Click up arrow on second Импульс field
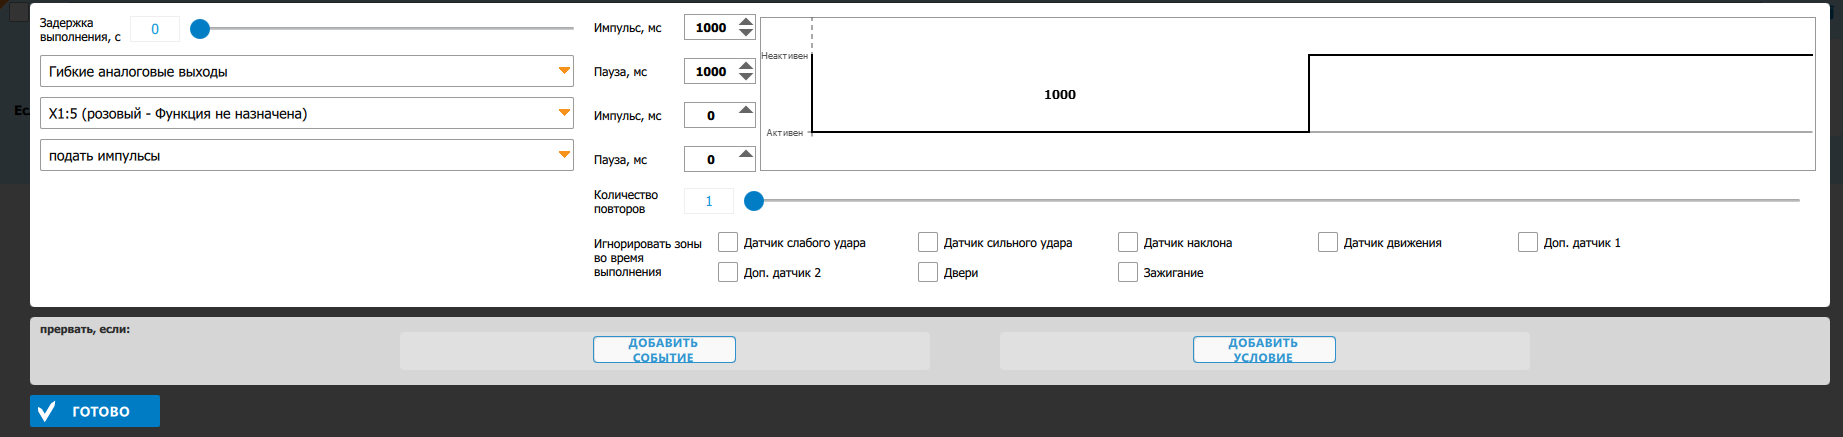1843x437 pixels. pyautogui.click(x=746, y=110)
